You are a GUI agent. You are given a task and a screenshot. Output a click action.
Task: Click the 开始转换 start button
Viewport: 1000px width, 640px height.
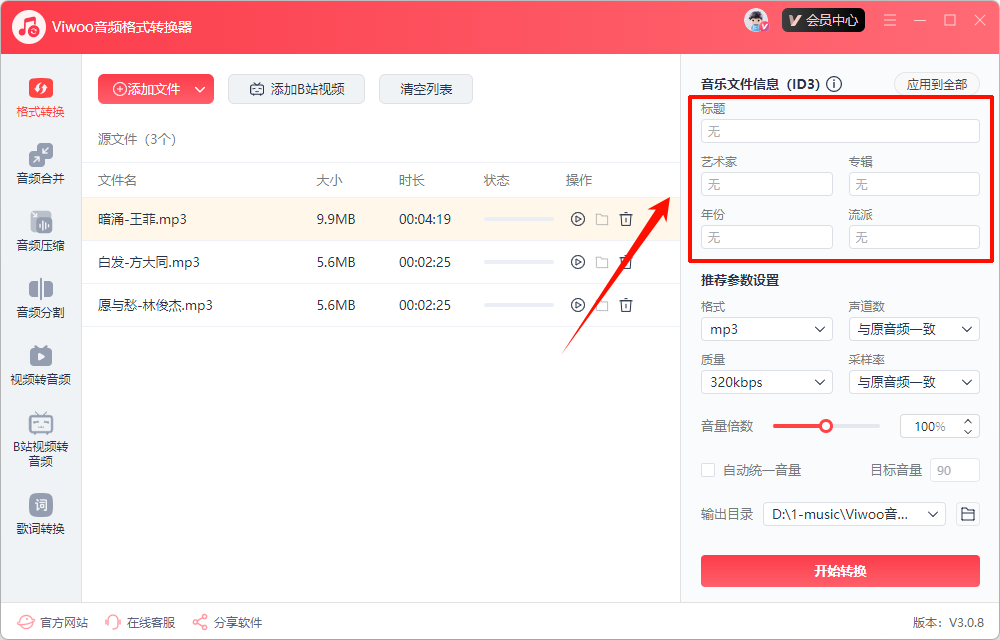840,571
